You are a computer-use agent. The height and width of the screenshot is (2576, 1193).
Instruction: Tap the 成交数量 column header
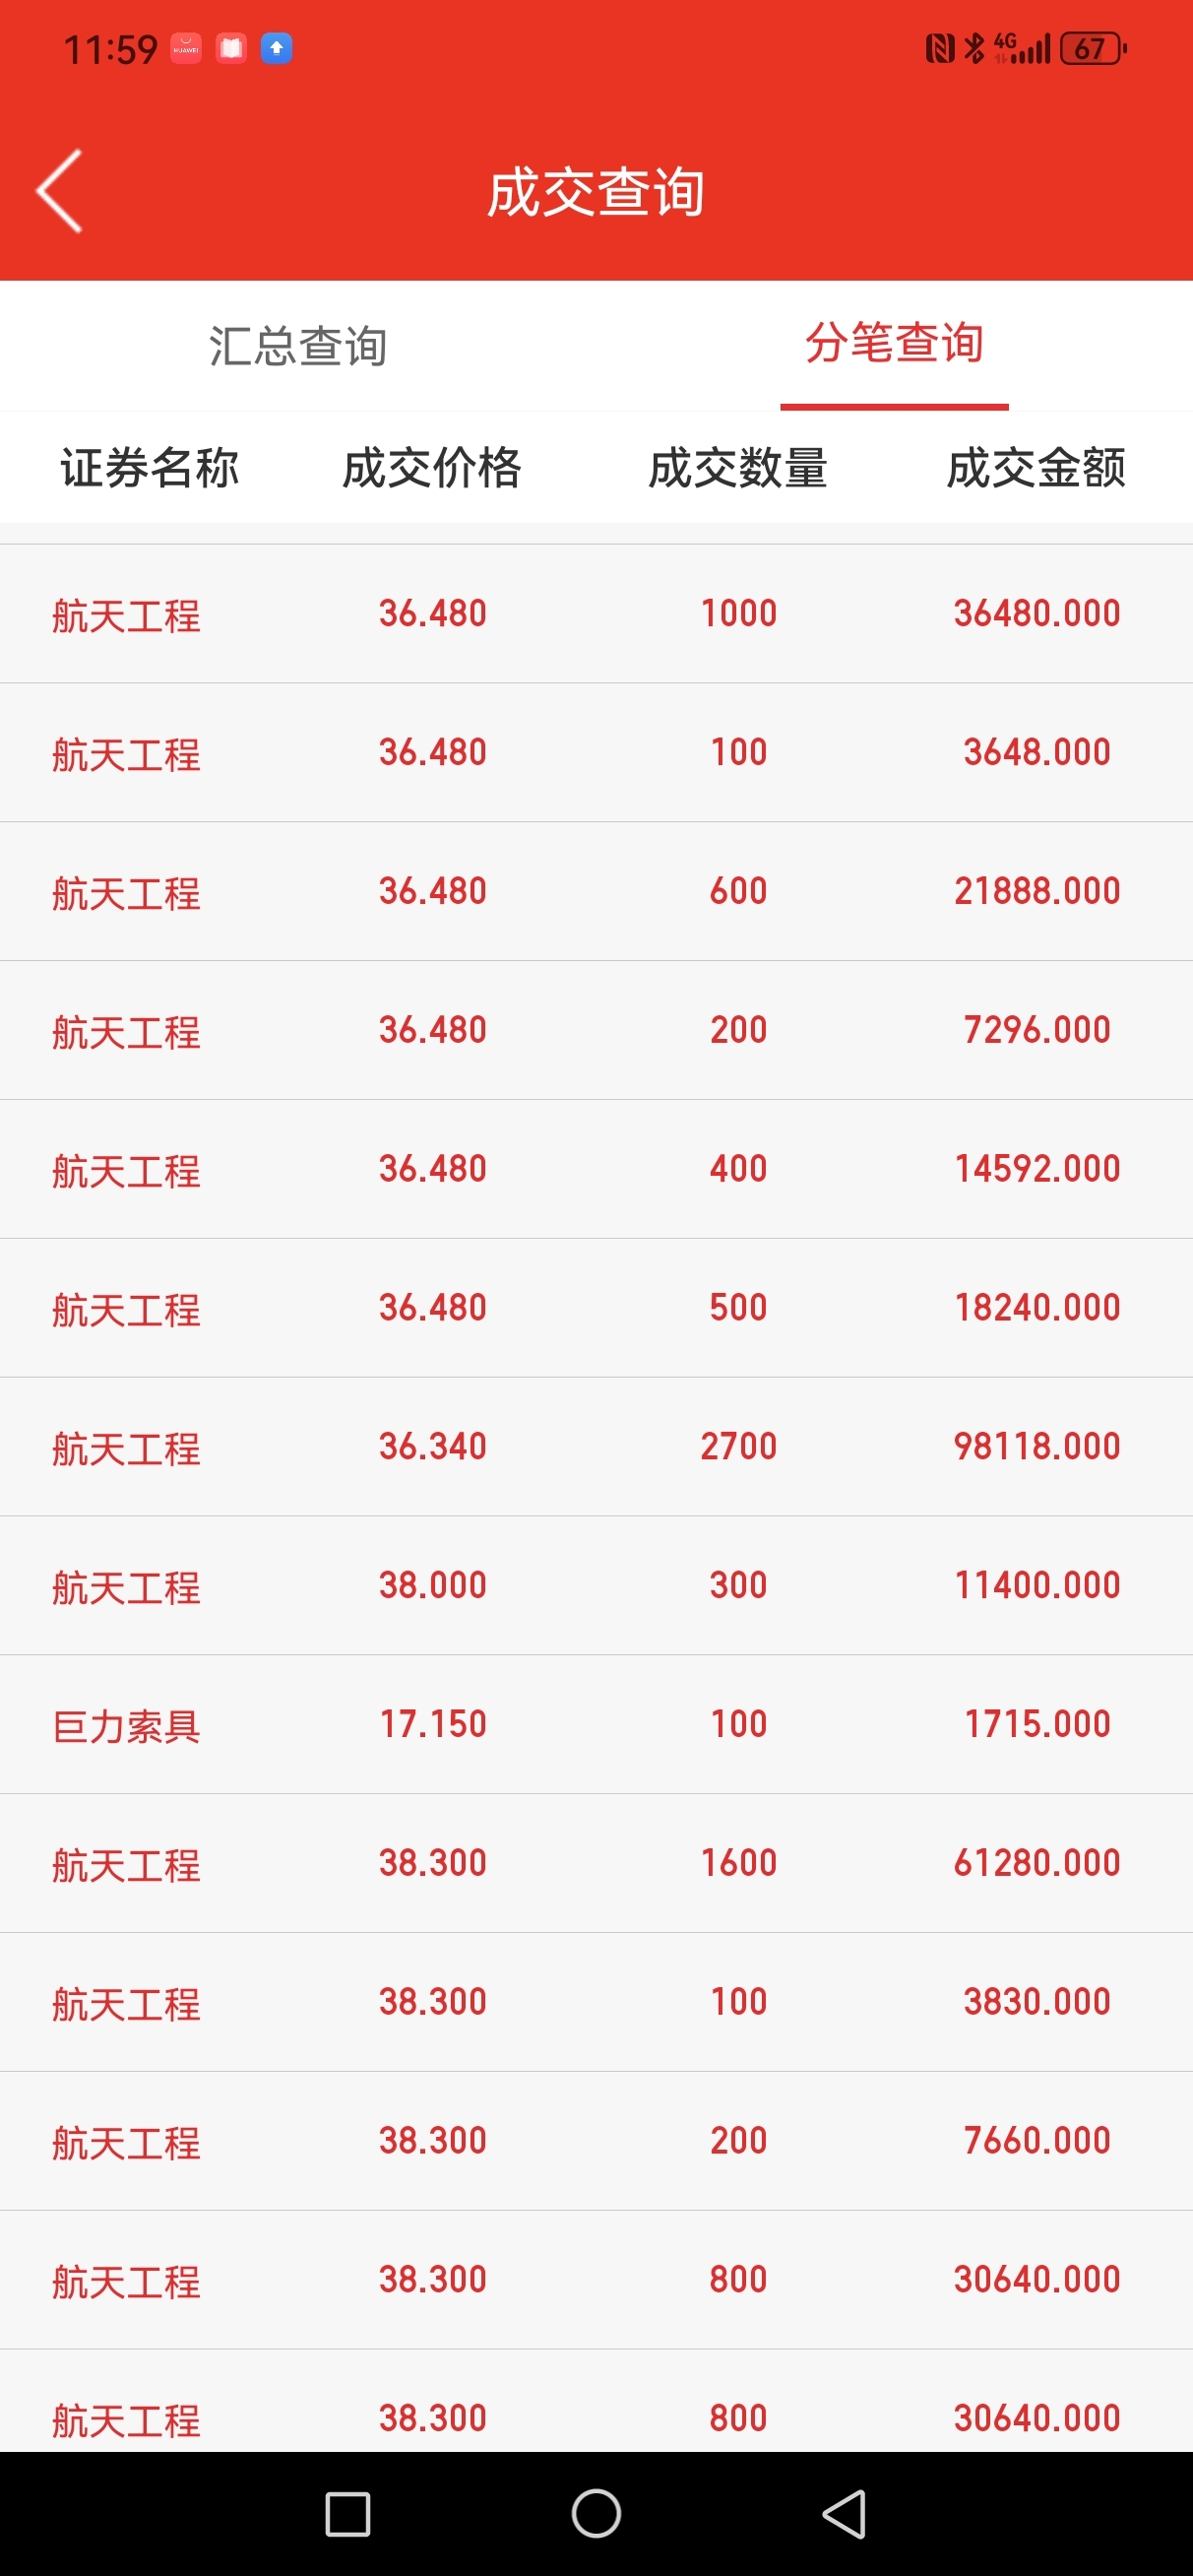[x=738, y=468]
